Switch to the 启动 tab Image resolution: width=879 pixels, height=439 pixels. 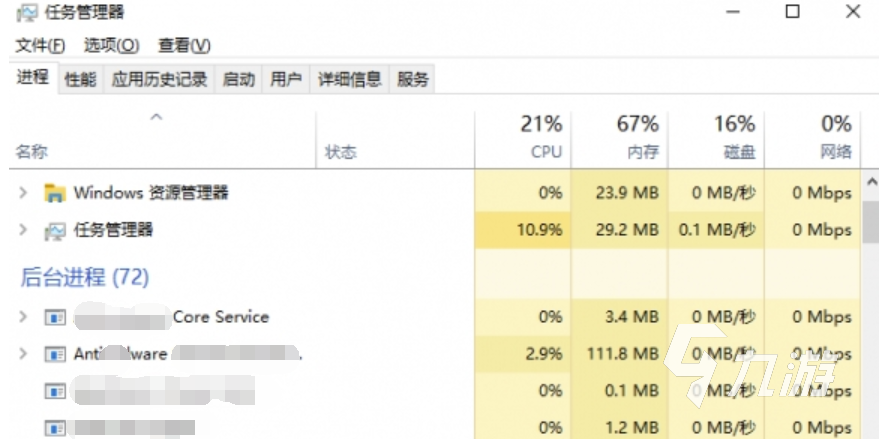(x=238, y=80)
